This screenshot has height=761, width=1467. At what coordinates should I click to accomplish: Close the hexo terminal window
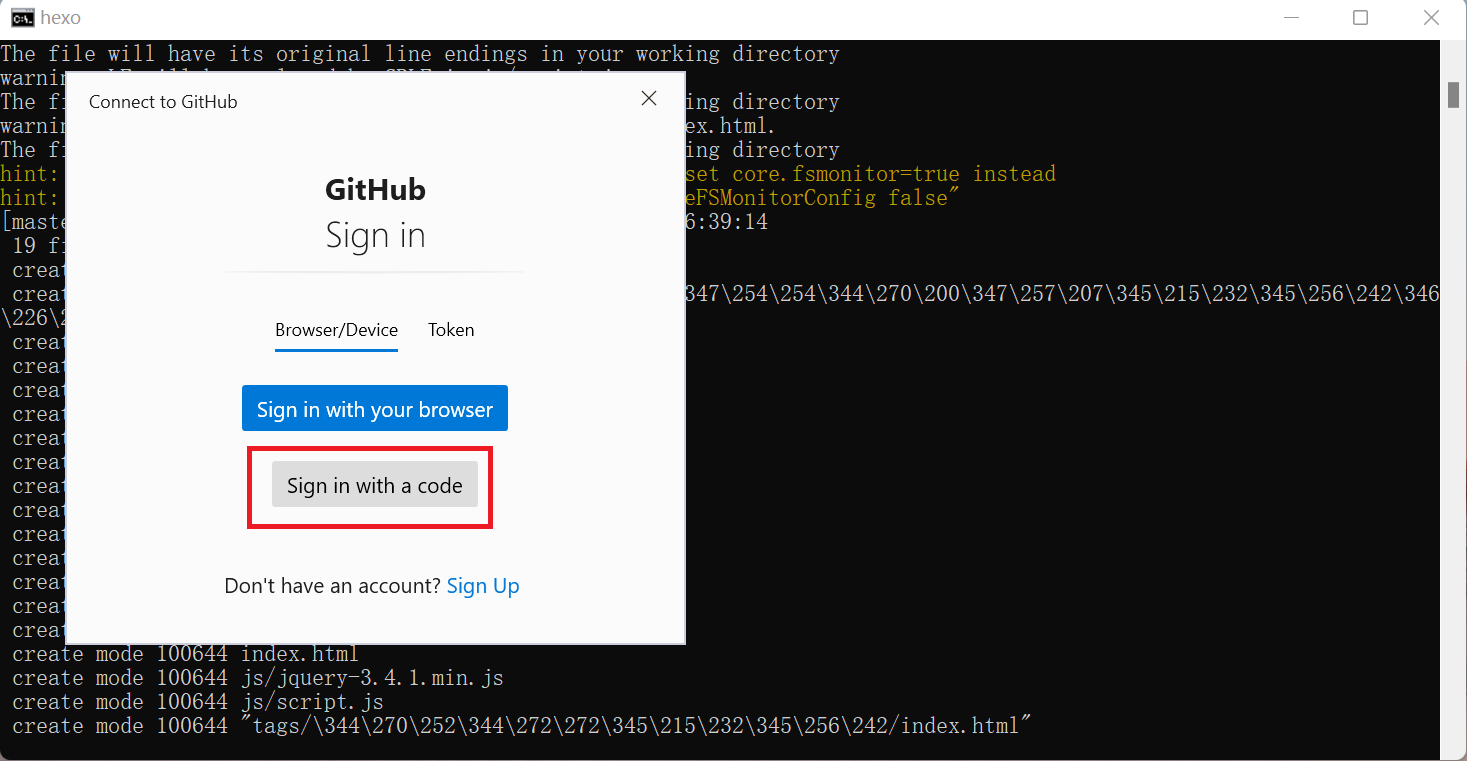point(1431,18)
